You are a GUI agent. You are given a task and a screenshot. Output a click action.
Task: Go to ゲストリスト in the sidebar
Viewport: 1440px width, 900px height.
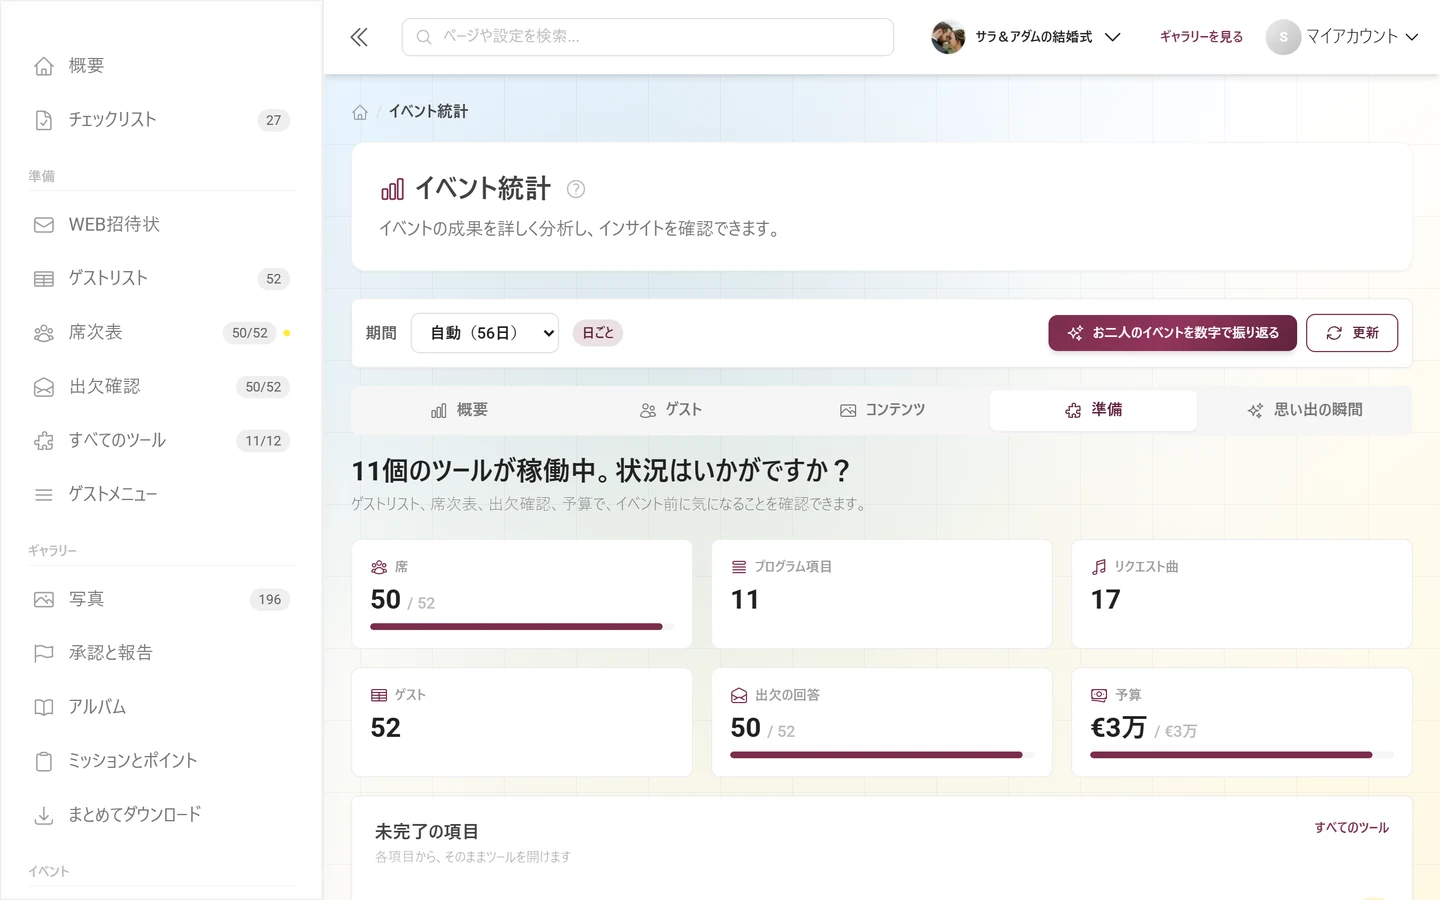click(162, 279)
